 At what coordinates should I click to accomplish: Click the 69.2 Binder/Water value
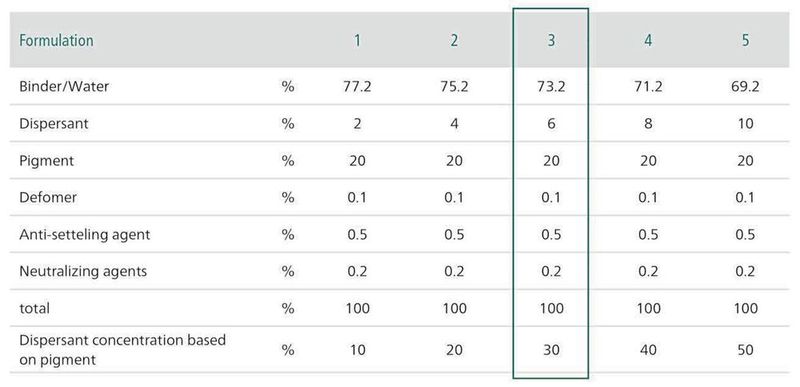coord(745,86)
